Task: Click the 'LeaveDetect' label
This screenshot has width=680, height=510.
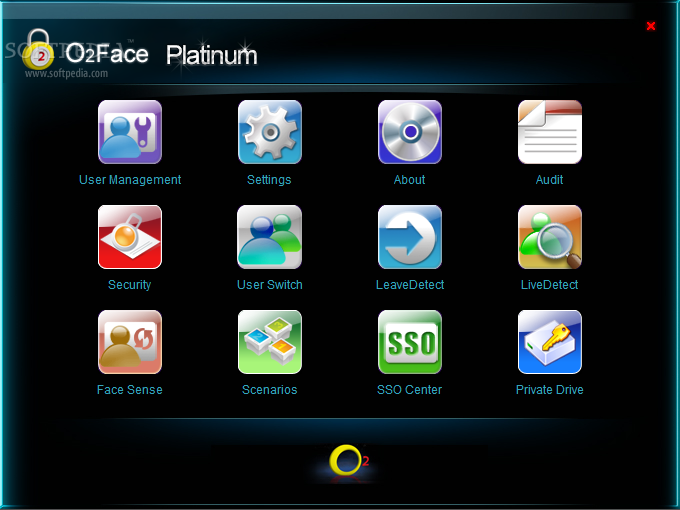Action: point(410,284)
